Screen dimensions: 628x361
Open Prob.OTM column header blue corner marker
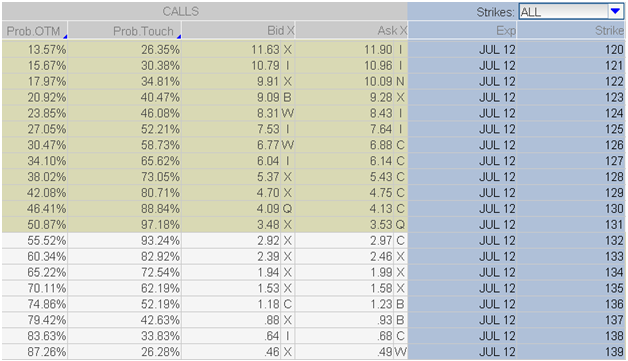point(65,36)
